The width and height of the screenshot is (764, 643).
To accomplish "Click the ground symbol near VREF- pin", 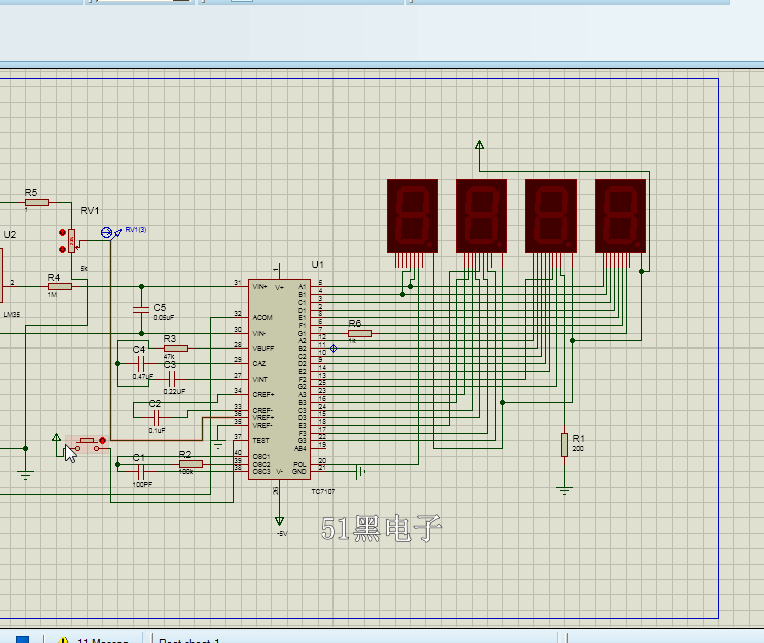I will tap(218, 445).
